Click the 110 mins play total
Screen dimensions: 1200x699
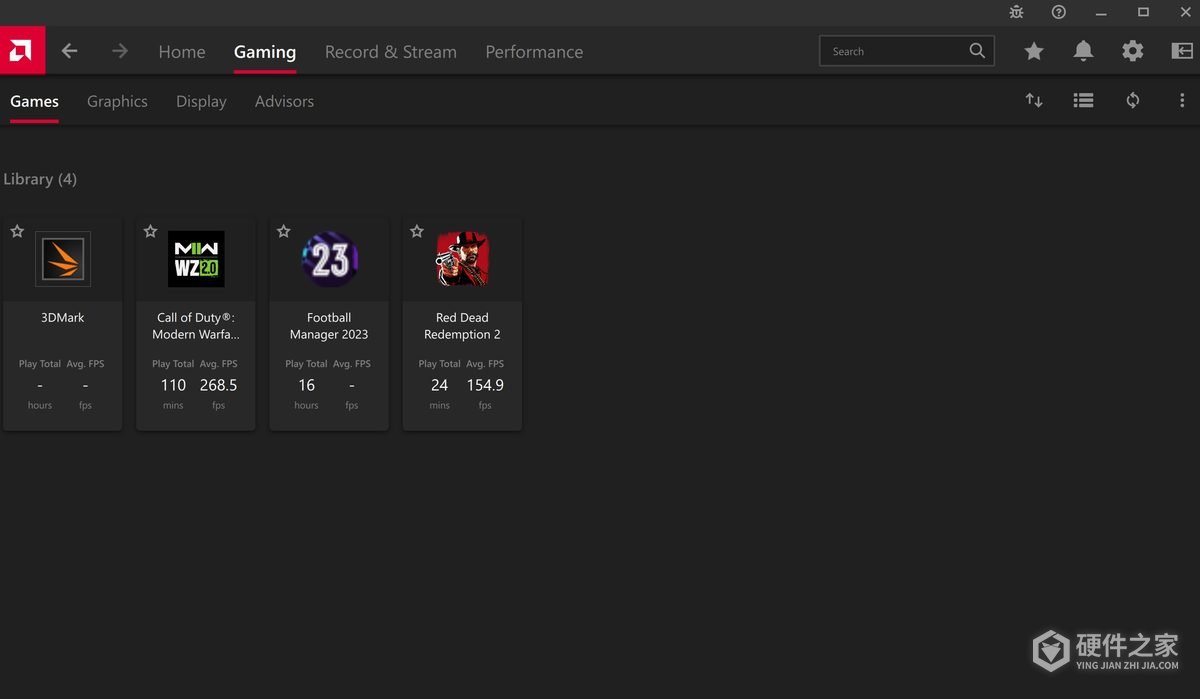click(173, 385)
